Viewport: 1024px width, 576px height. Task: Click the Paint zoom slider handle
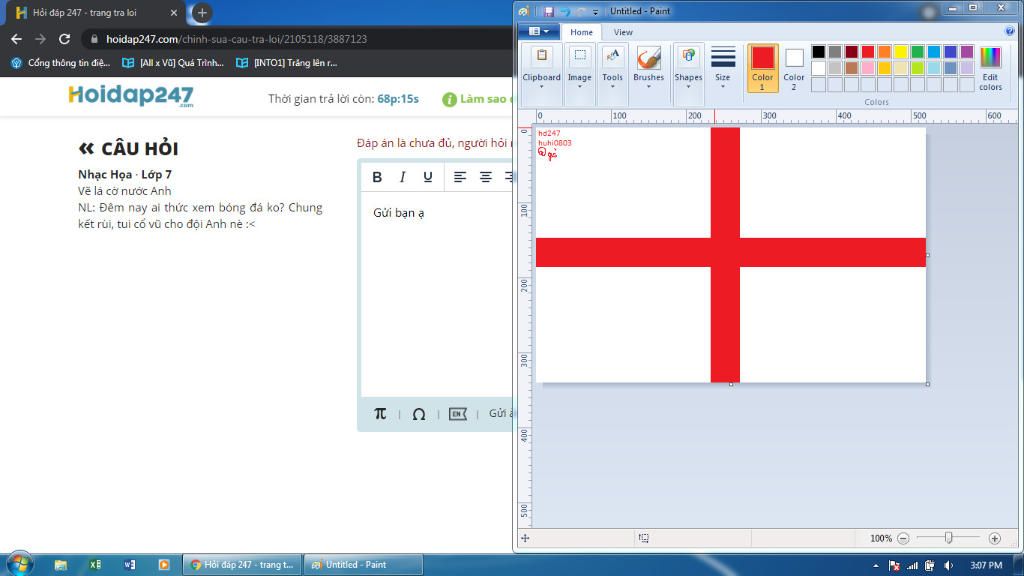(x=948, y=537)
